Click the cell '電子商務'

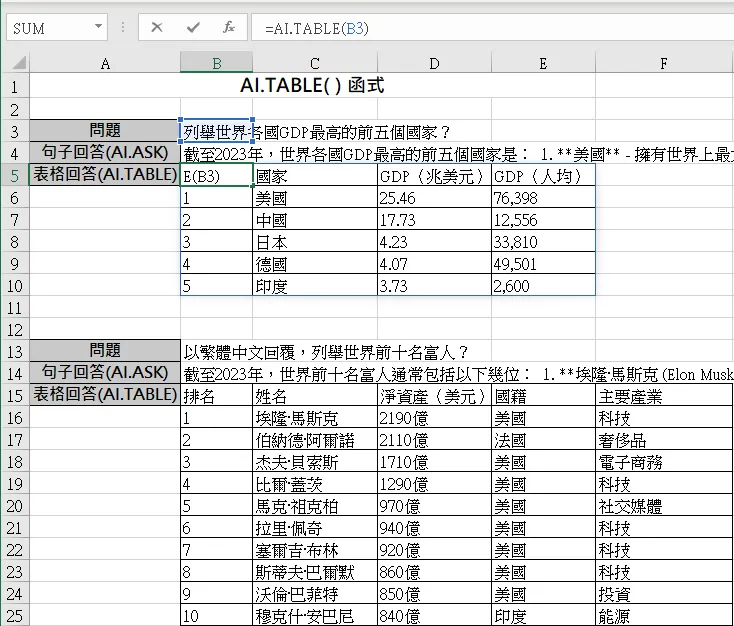[664, 462]
